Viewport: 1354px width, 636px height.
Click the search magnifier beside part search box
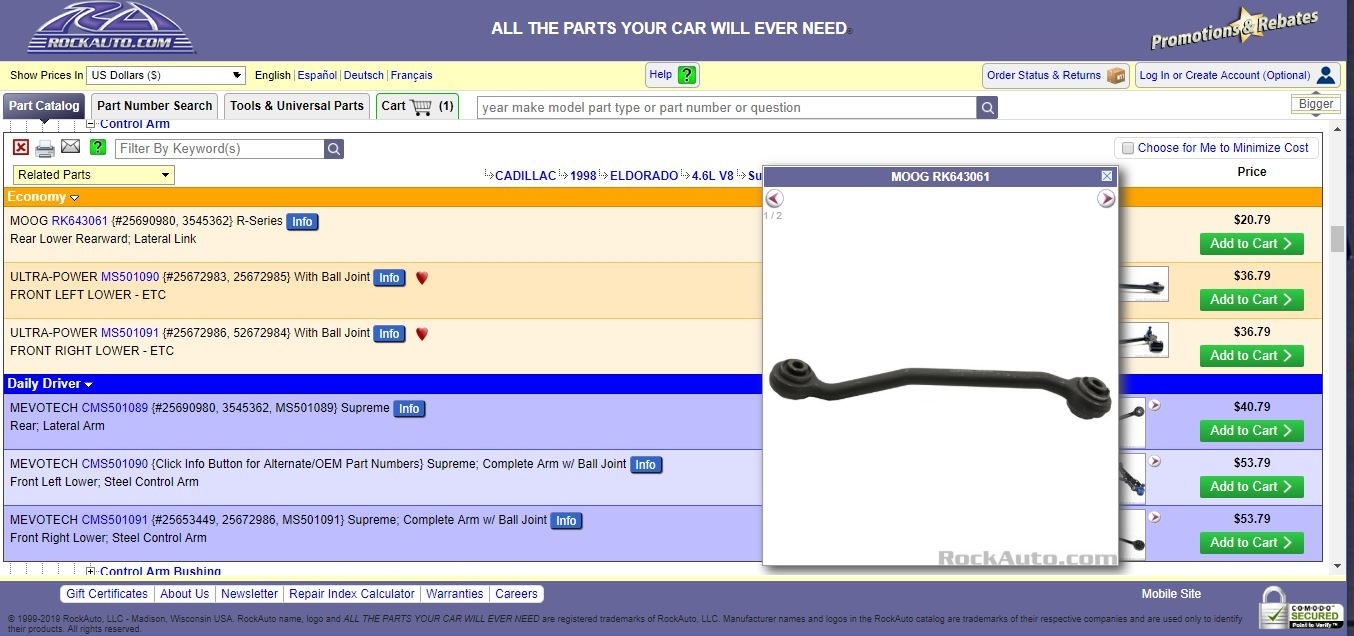point(987,107)
